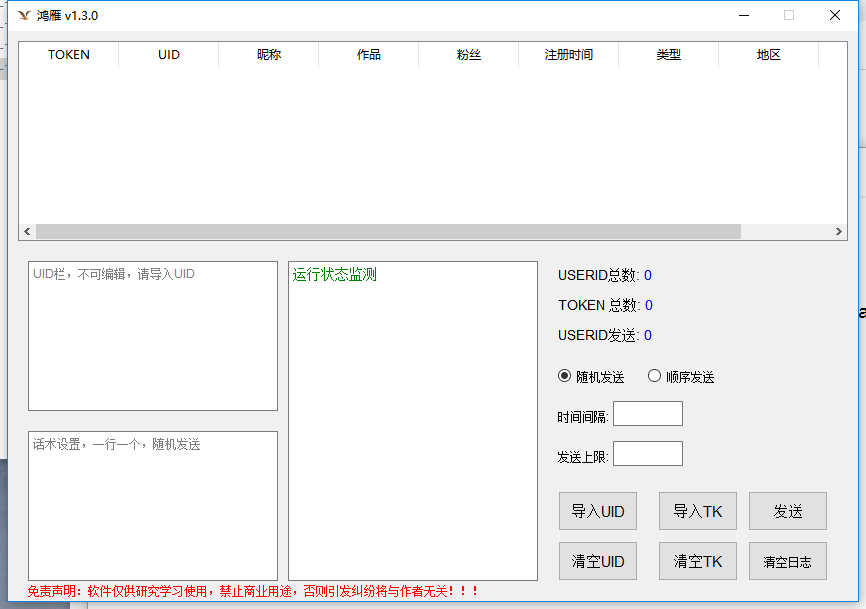Select the 顺序发送 radio button
The height and width of the screenshot is (609, 866).
(x=655, y=376)
